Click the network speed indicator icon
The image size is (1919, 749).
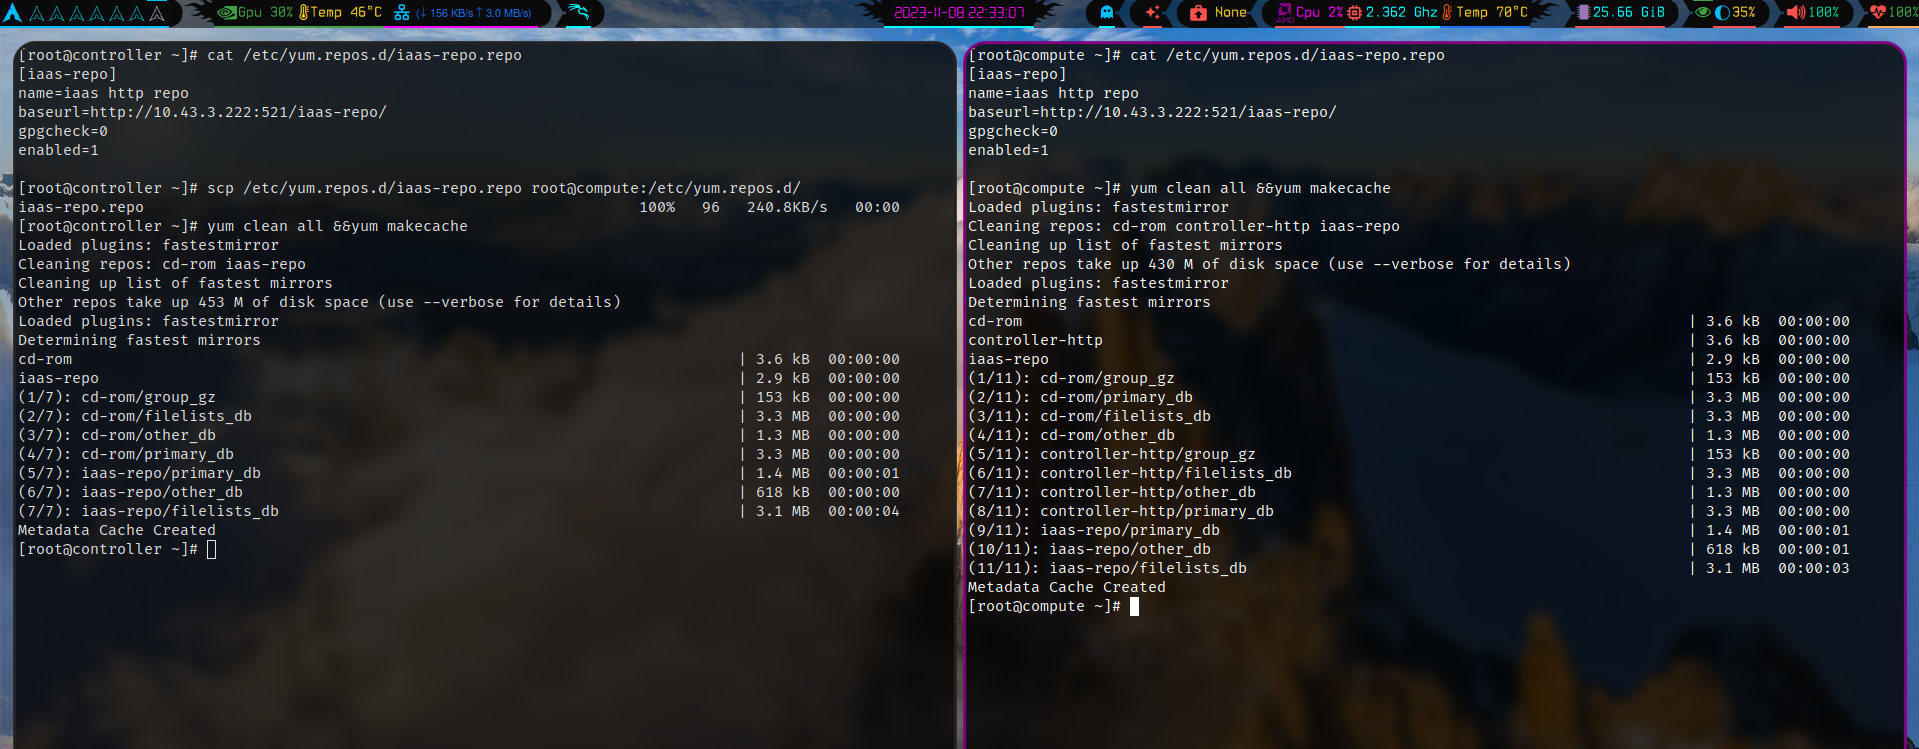point(402,13)
